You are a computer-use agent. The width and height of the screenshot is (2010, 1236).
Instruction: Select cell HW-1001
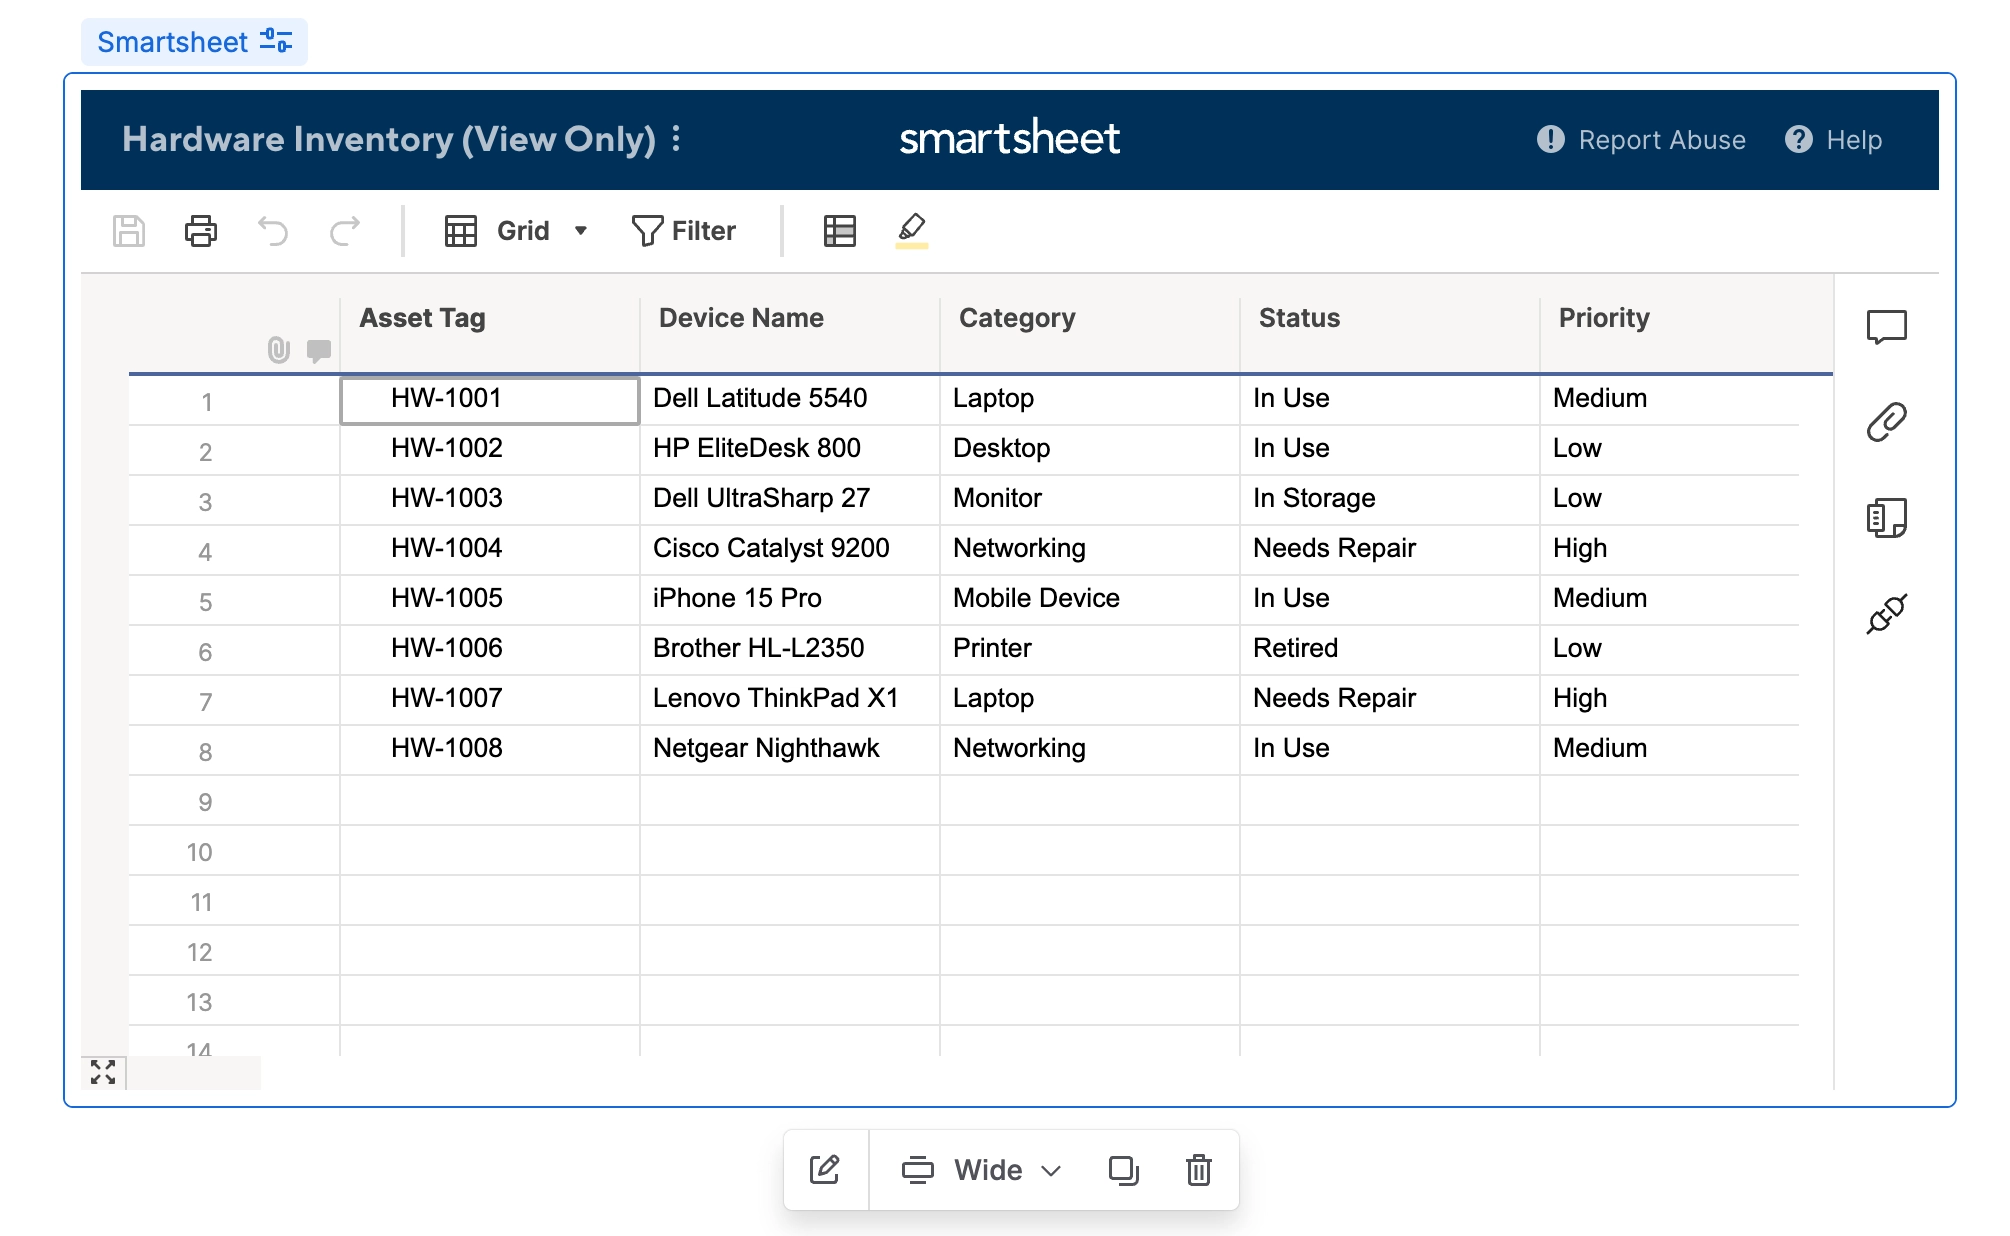pyautogui.click(x=490, y=400)
